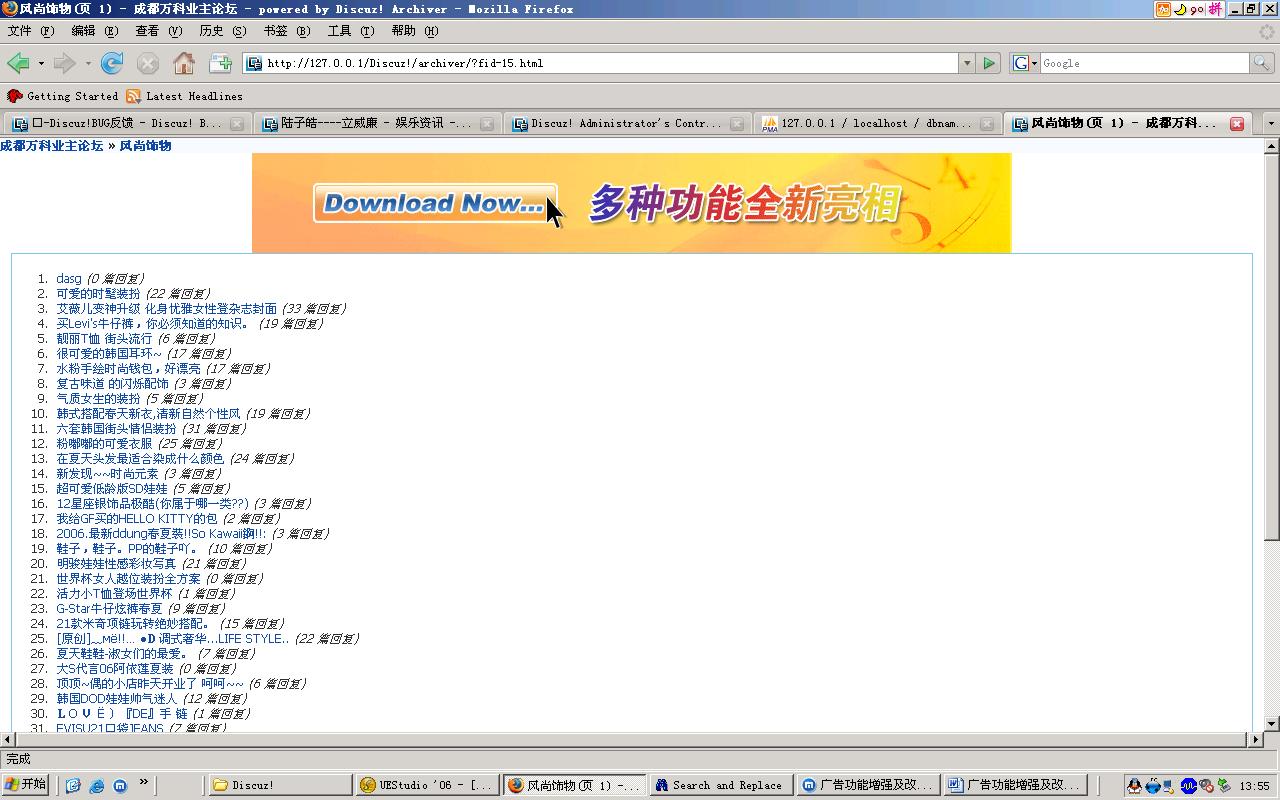Click the QQ penguin tray icon
Image resolution: width=1280 pixels, height=800 pixels.
1134,786
